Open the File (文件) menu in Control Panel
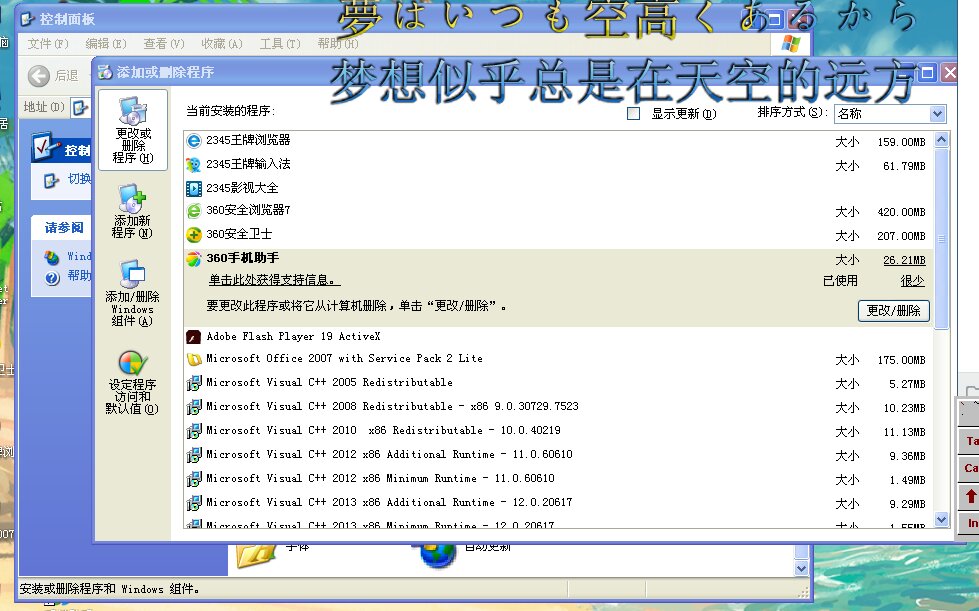 [x=48, y=44]
